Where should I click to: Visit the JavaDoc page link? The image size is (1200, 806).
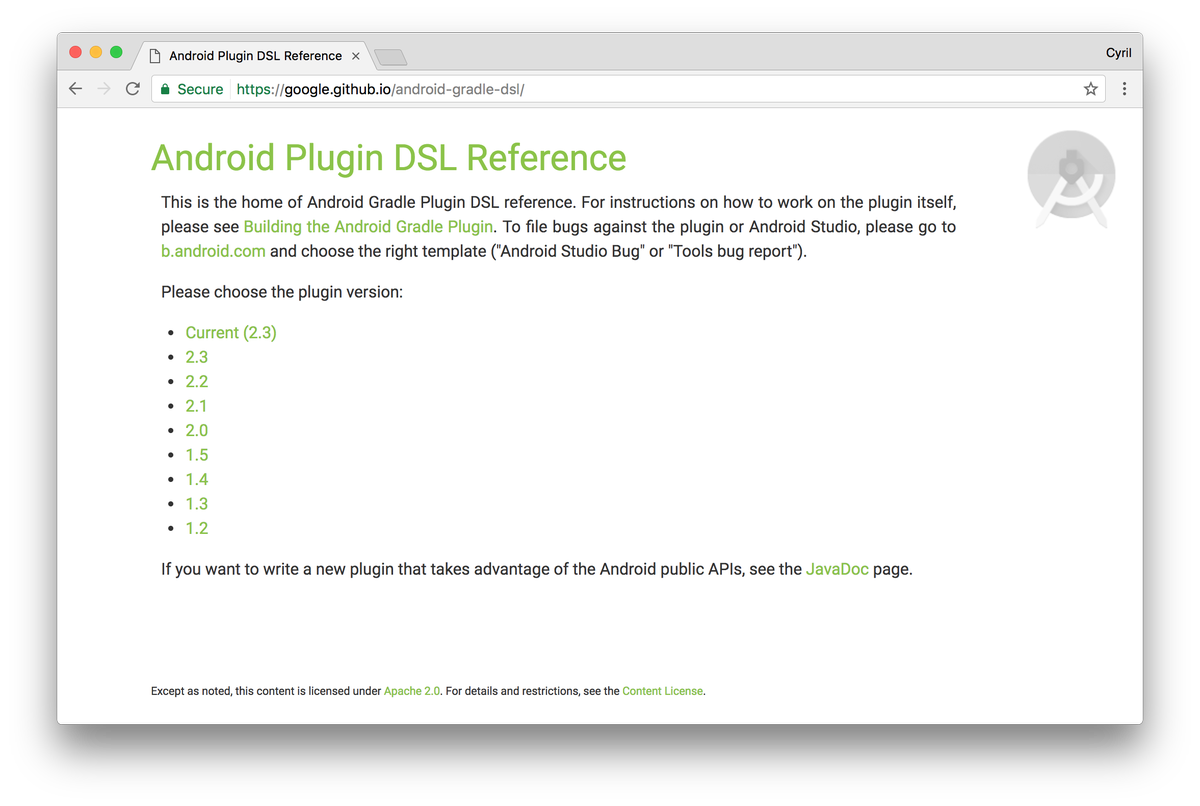[x=837, y=570]
